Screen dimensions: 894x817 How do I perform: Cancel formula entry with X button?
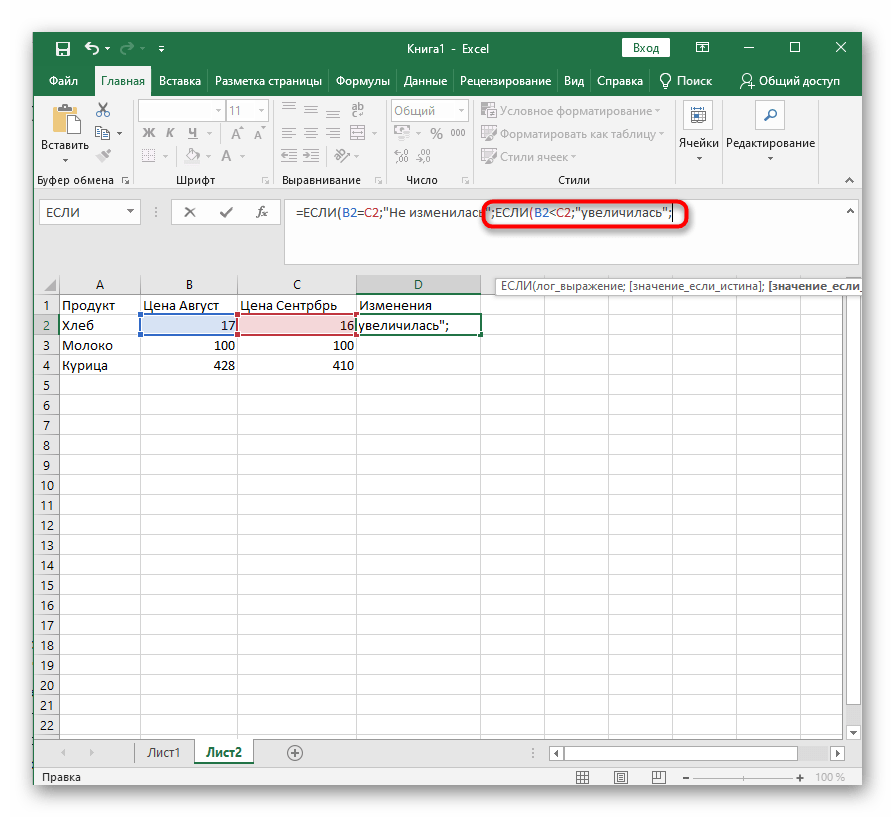190,212
